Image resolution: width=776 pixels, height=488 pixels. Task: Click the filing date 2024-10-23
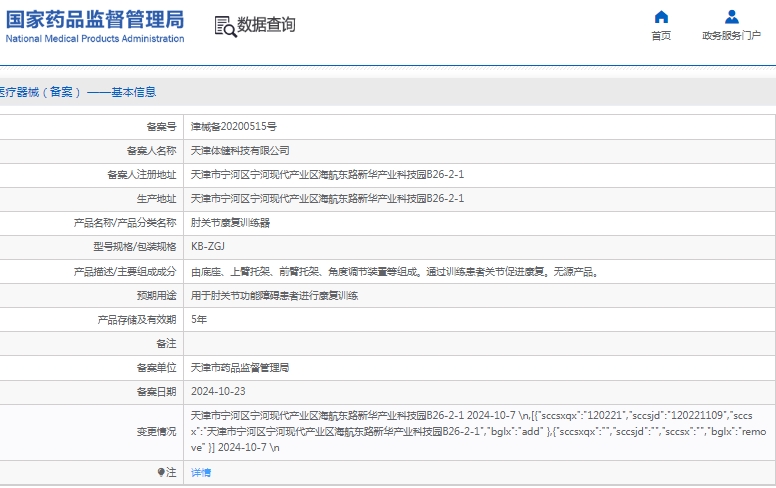(218, 391)
